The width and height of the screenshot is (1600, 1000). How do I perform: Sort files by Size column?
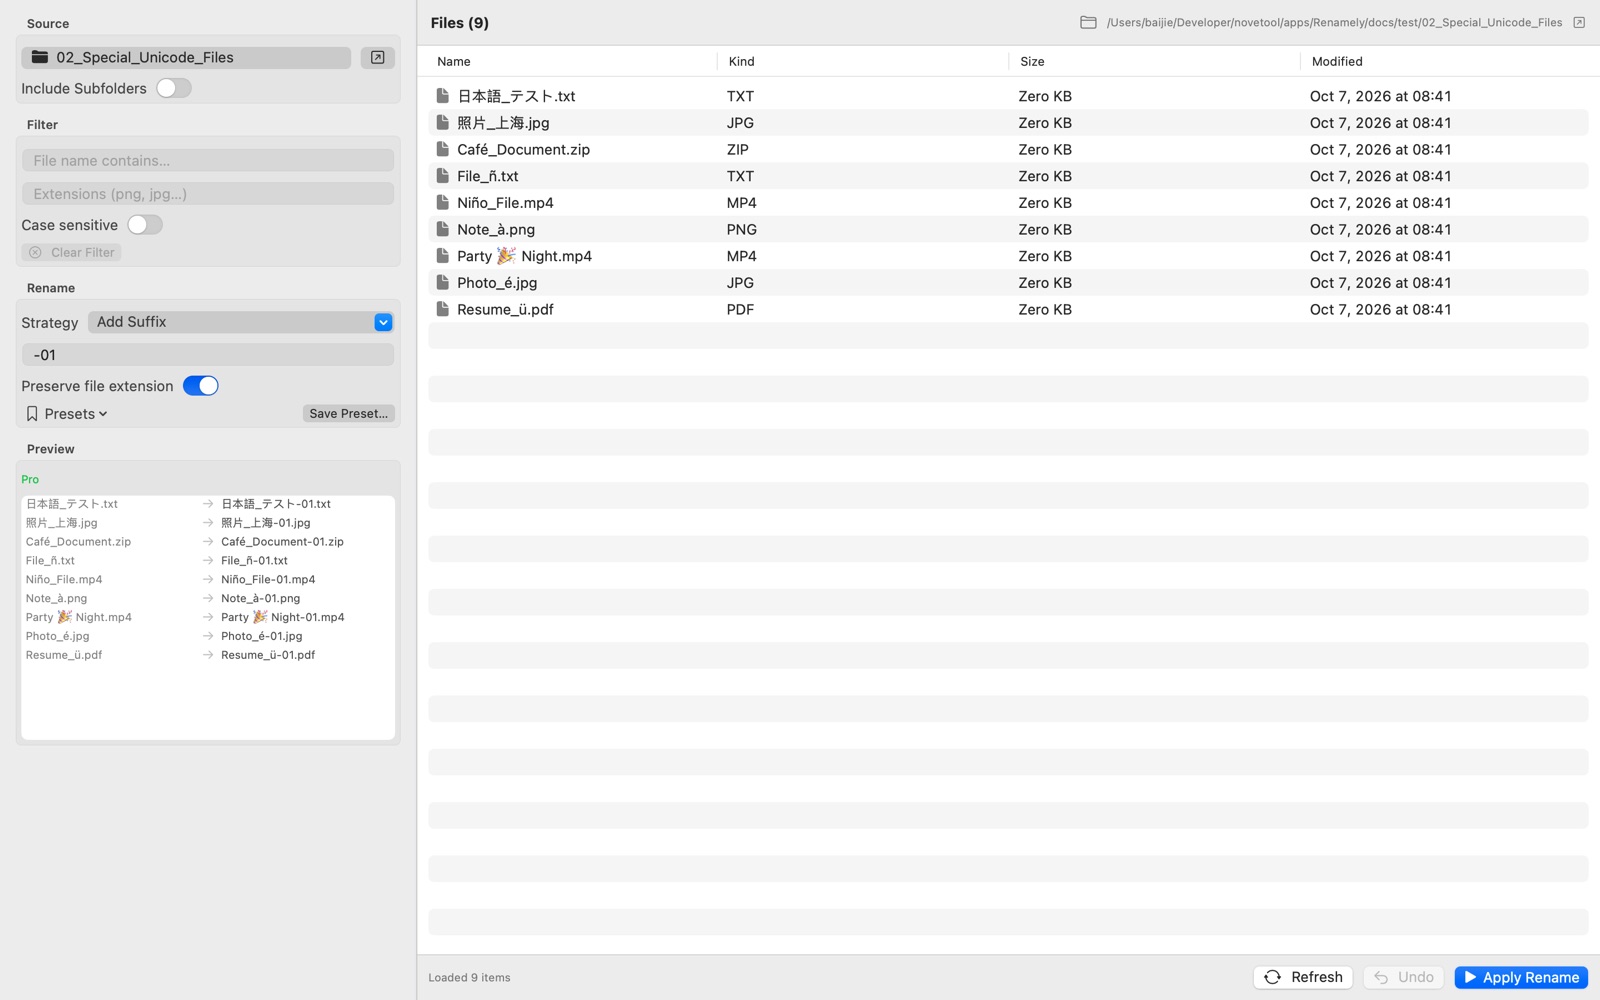[x=1032, y=61]
